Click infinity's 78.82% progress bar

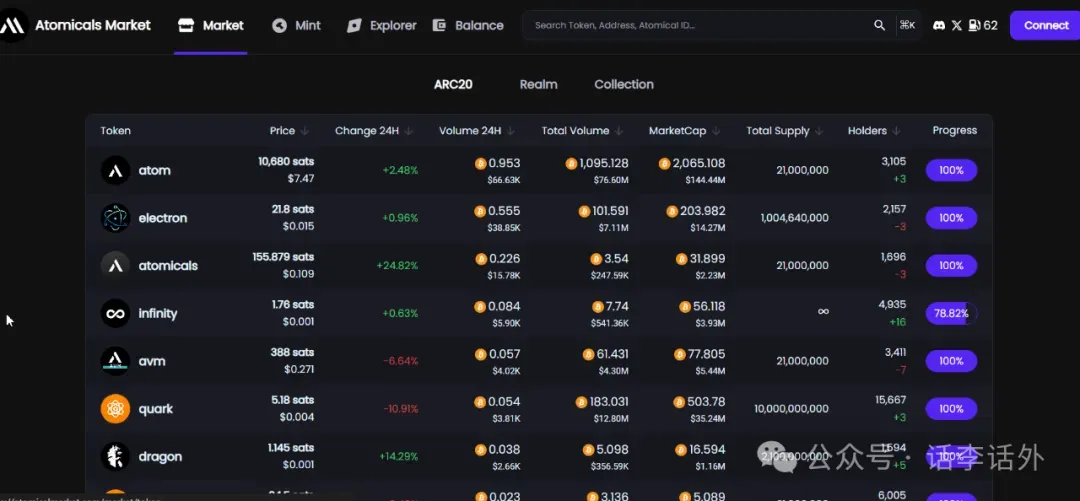click(951, 314)
